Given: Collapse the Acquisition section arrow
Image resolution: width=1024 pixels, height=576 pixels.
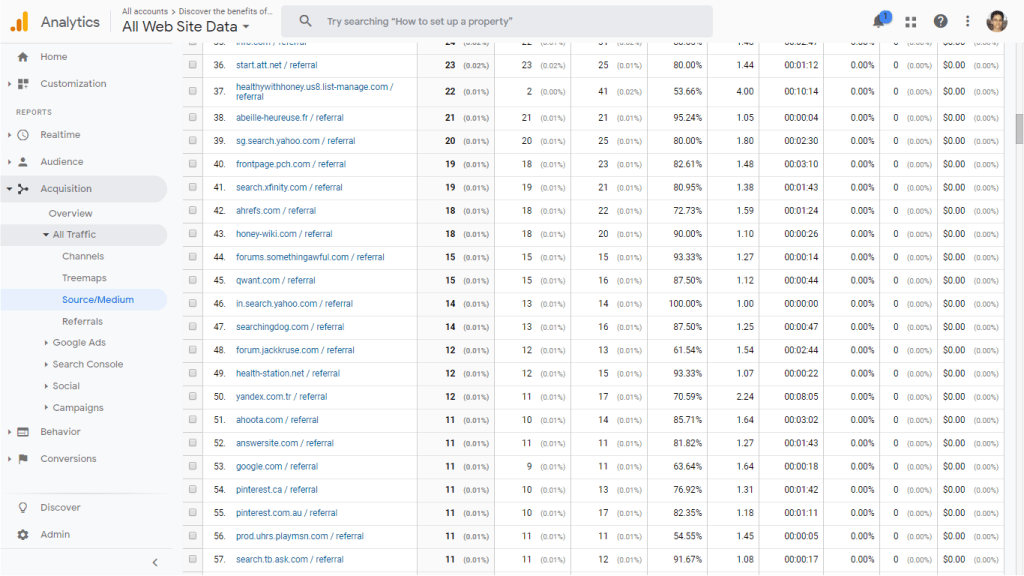Looking at the screenshot, I should 9,189.
